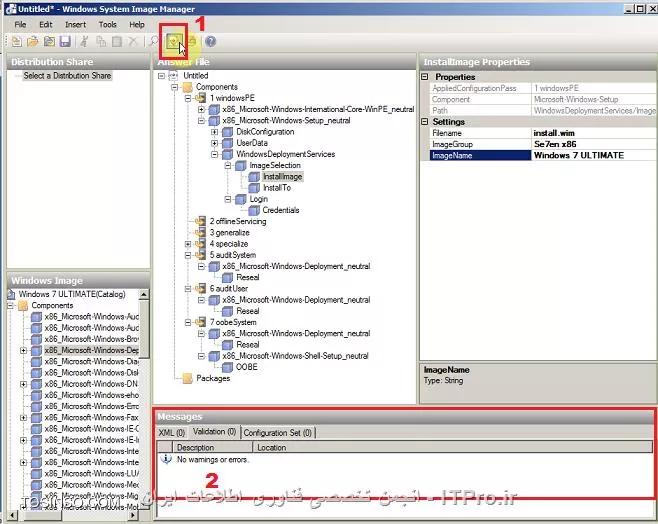Switch to the XML (0) messages tab
This screenshot has width=658, height=524.
click(x=172, y=433)
